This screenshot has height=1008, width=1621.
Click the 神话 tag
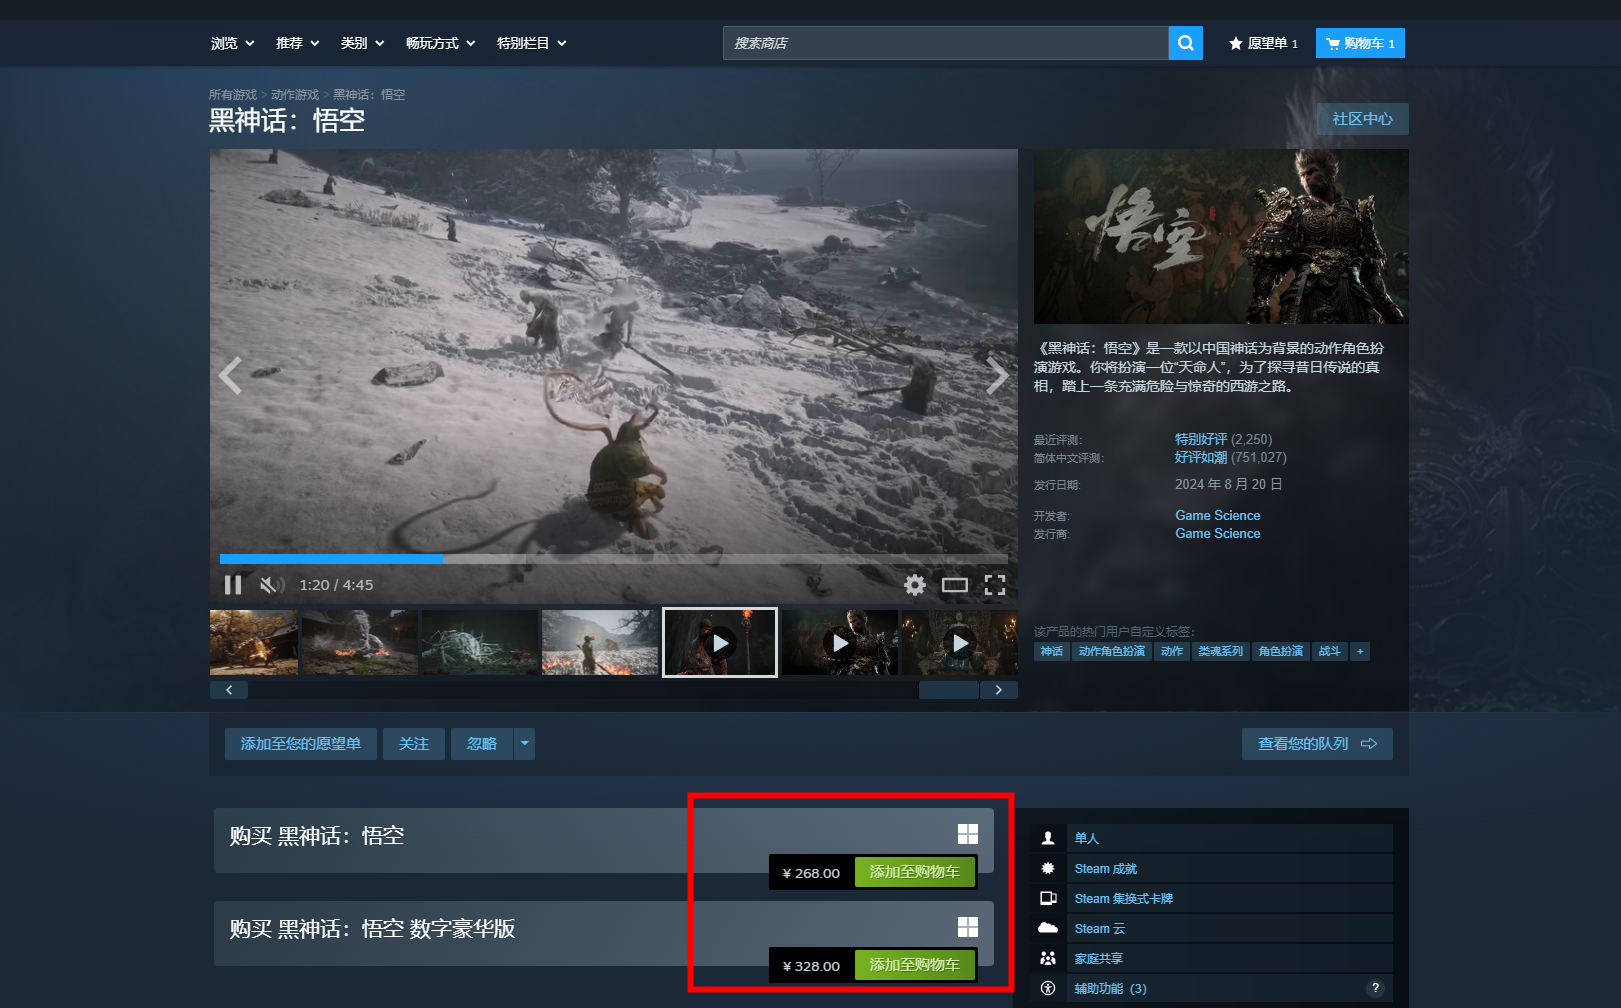point(1052,652)
